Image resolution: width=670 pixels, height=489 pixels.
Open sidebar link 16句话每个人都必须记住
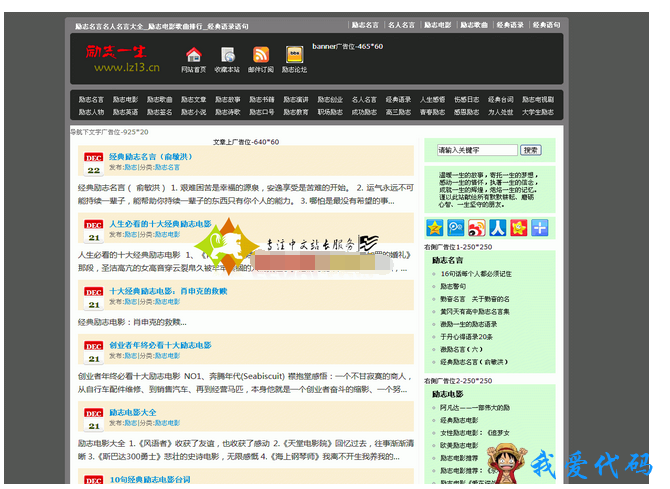(x=476, y=274)
